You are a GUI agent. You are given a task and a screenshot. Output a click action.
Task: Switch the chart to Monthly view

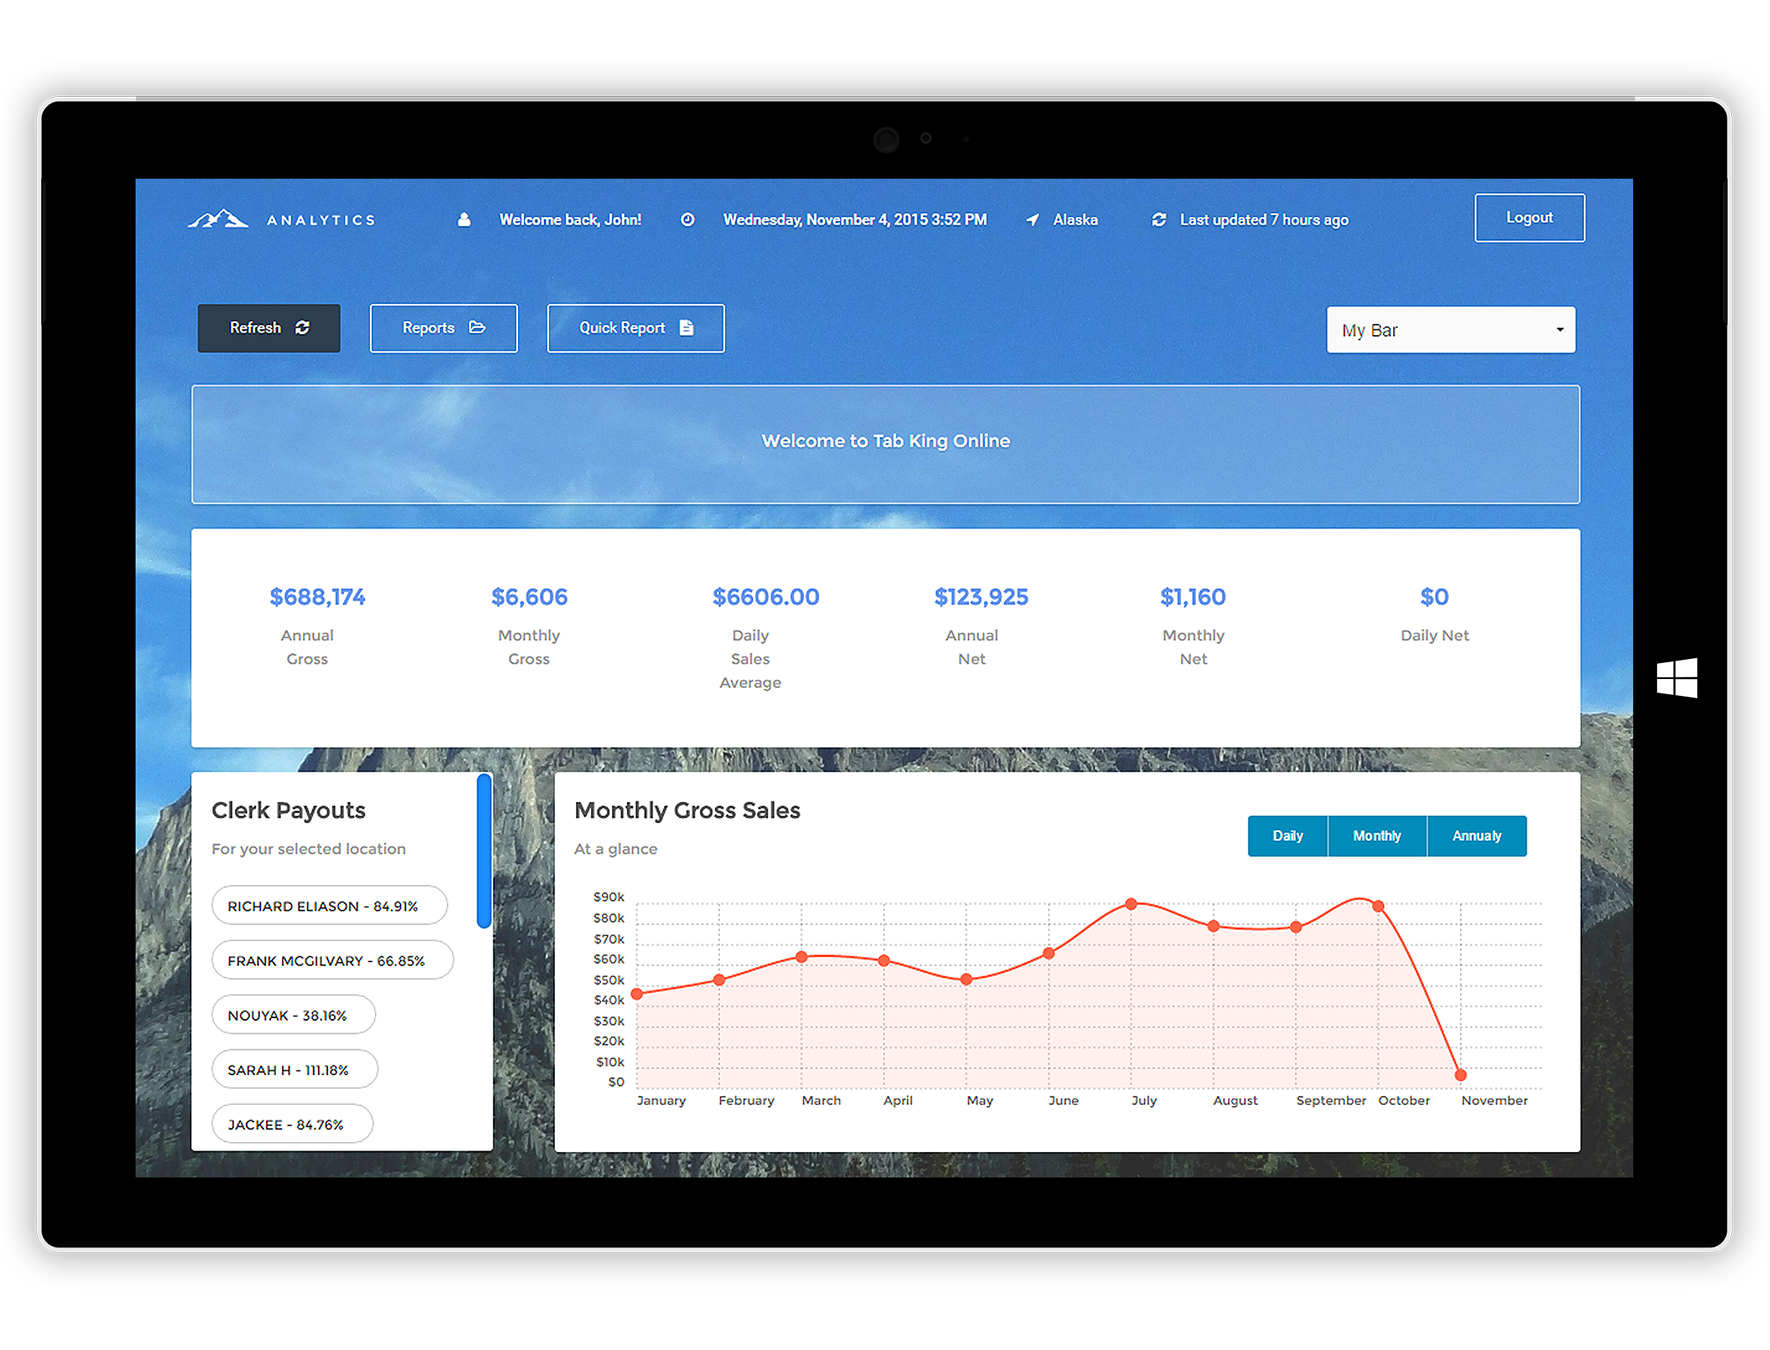coord(1377,836)
